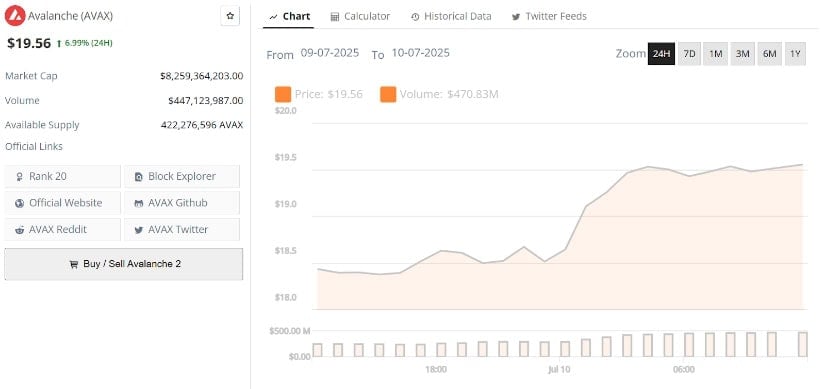Screen dimensions: 825x389
Task: Switch to the Historical Data tab
Action: (451, 16)
